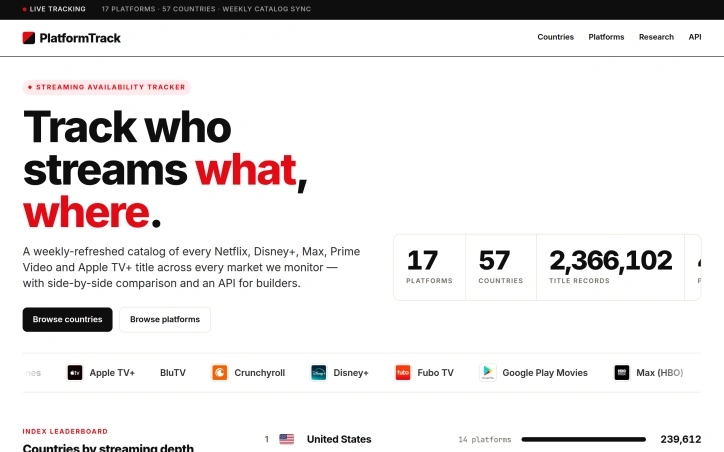Open the BluTV platform link
The image size is (724, 452).
coord(173,373)
